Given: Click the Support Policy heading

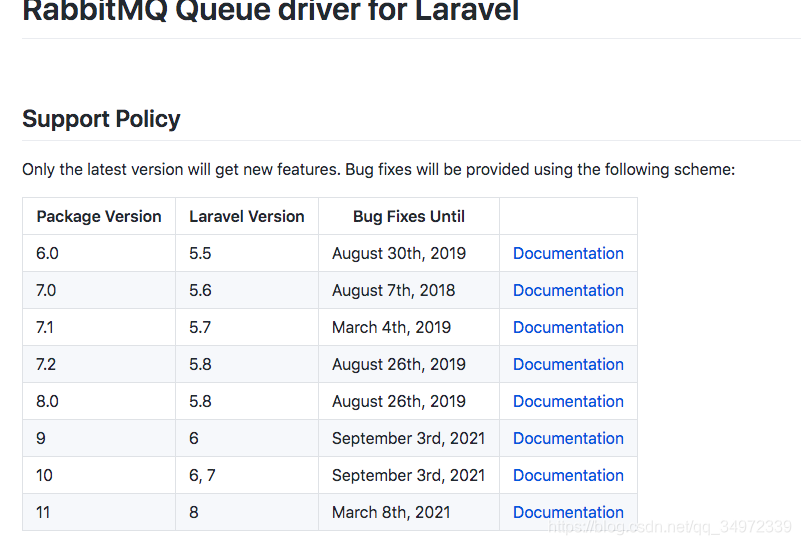Looking at the screenshot, I should pyautogui.click(x=101, y=119).
